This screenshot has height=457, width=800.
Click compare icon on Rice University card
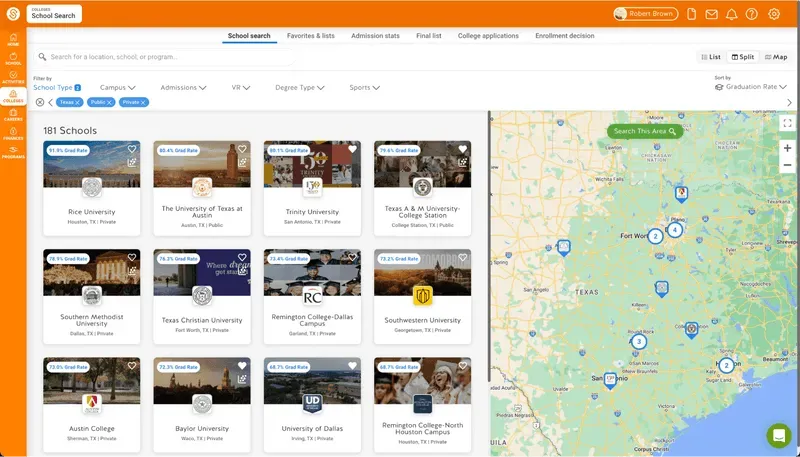[x=132, y=163]
